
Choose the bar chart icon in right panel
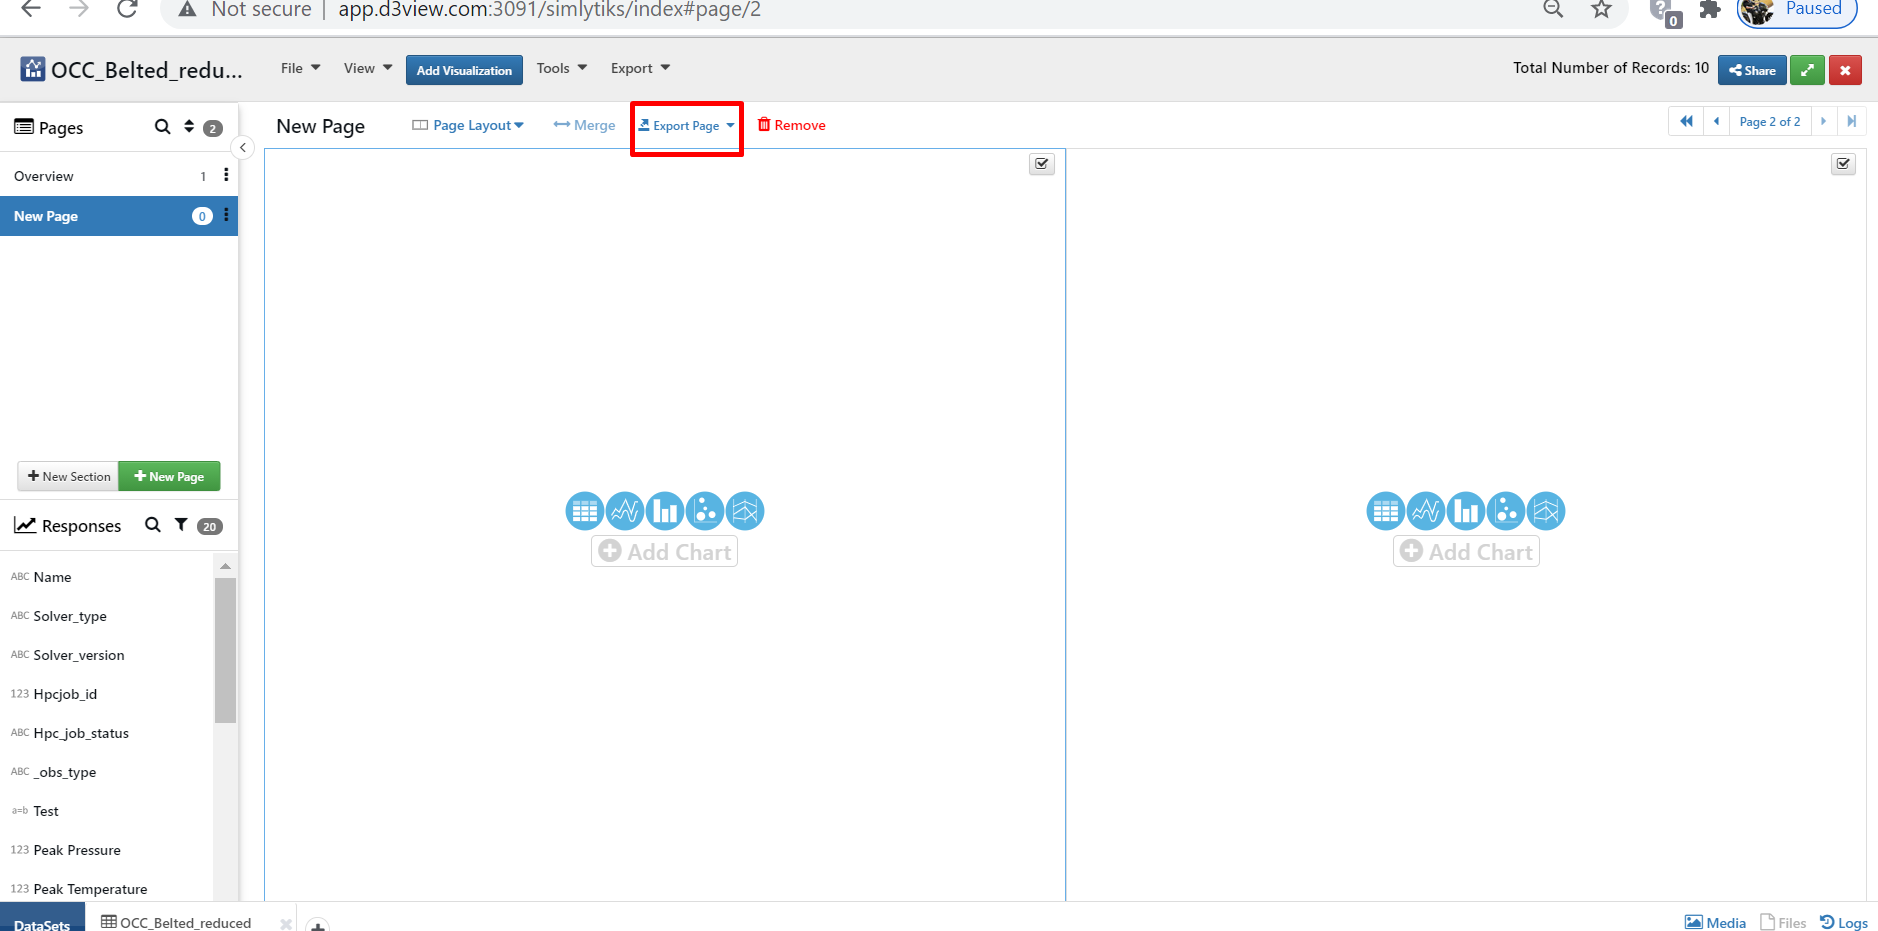point(1466,511)
